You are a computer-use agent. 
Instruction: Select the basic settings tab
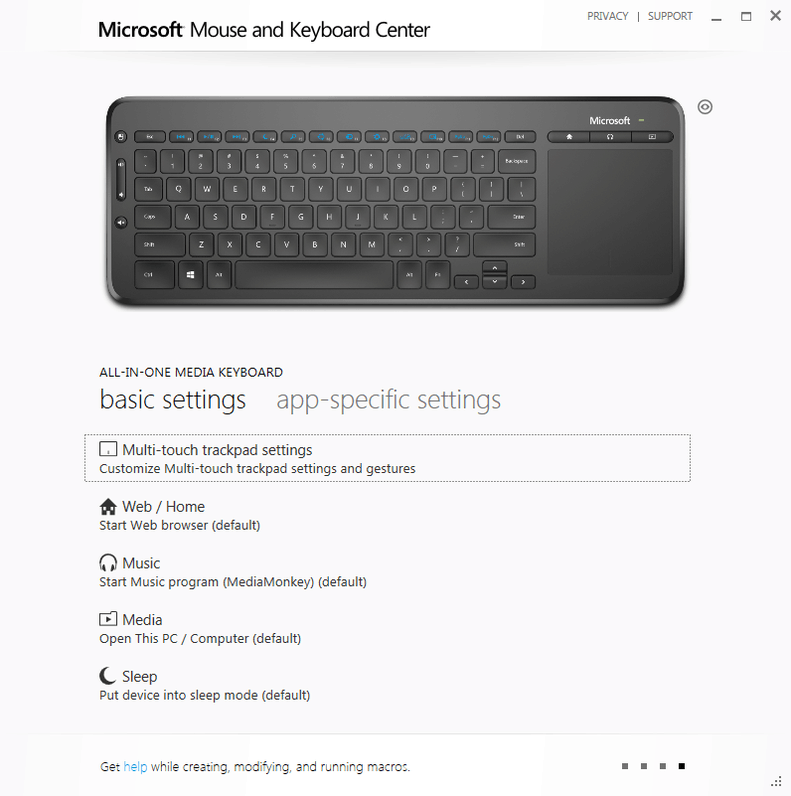click(173, 400)
